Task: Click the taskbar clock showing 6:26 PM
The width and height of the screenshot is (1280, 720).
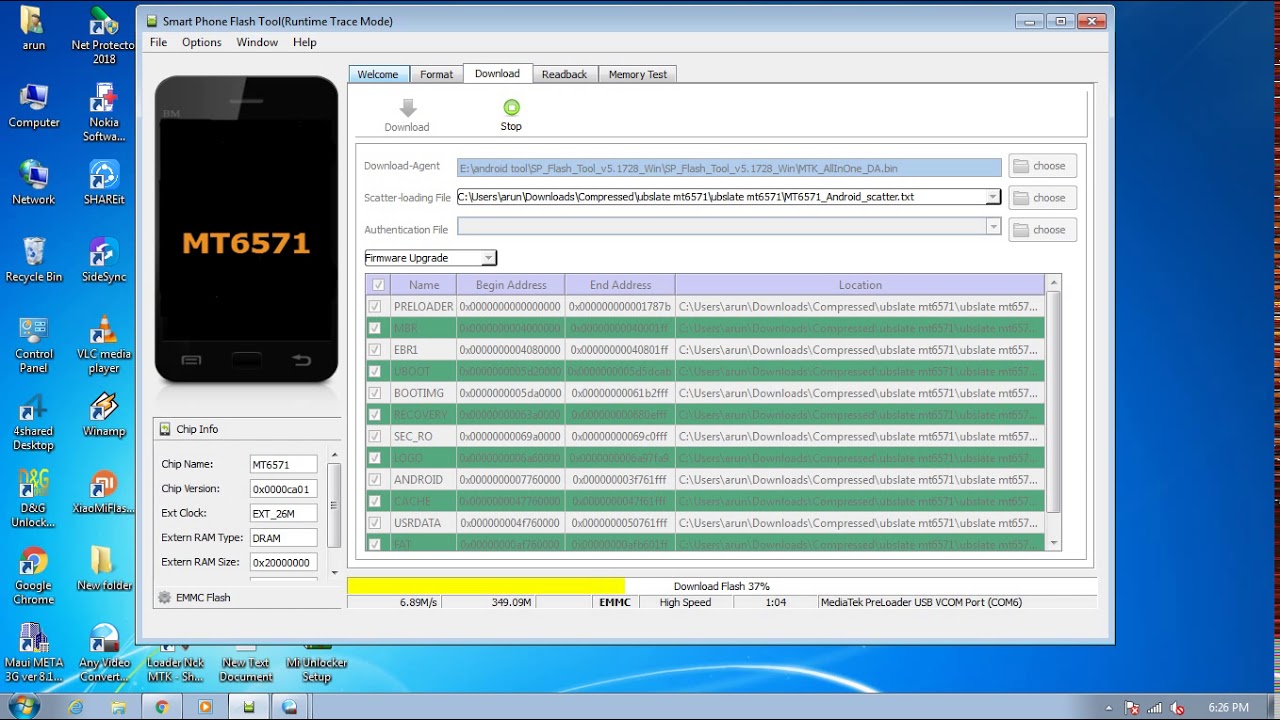Action: pyautogui.click(x=1228, y=708)
